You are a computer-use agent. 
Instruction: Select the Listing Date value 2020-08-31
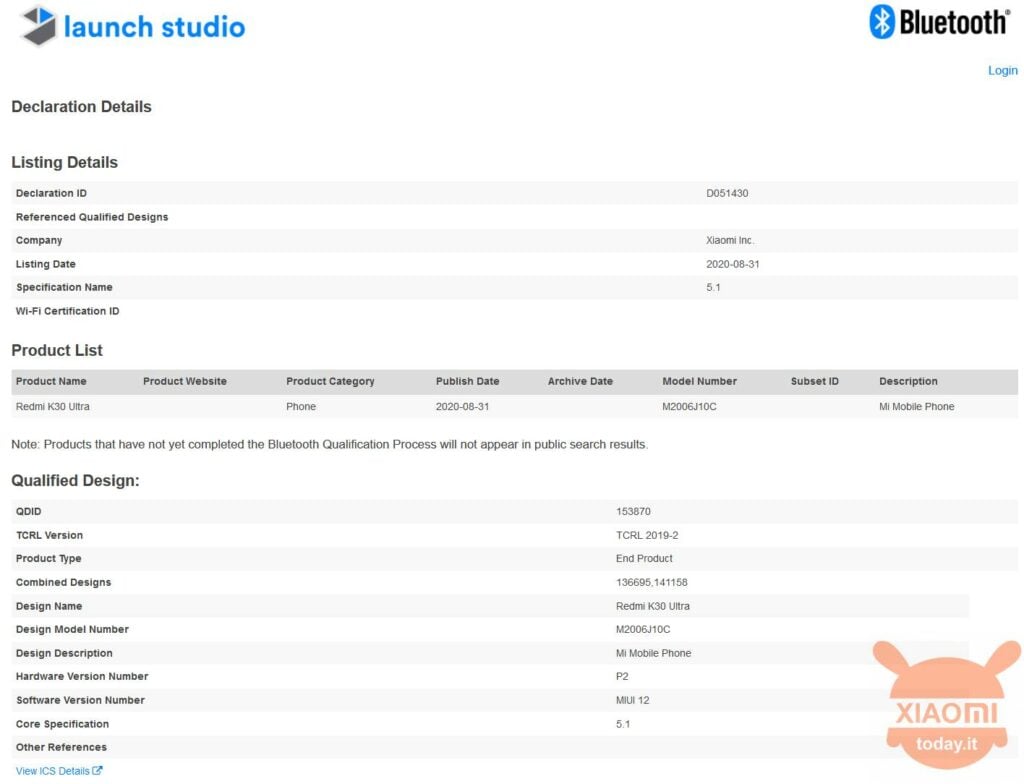tap(732, 264)
